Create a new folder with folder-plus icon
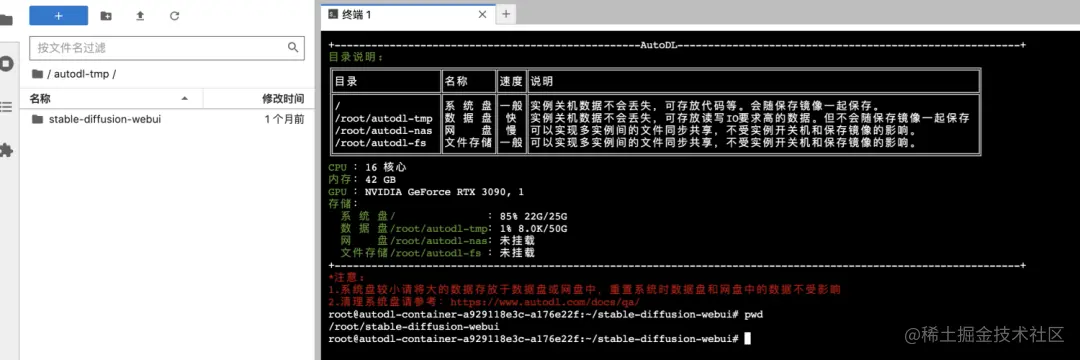This screenshot has width=1080, height=360. click(x=105, y=15)
